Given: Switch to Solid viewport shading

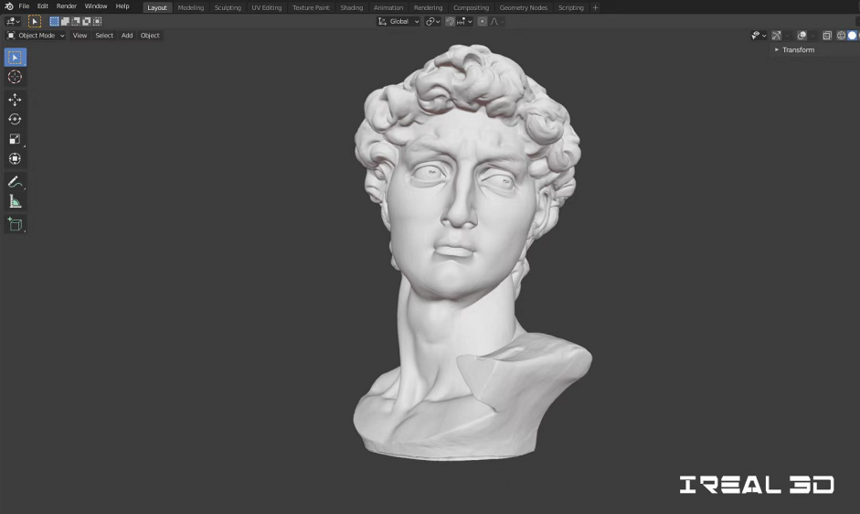Looking at the screenshot, I should pos(852,36).
